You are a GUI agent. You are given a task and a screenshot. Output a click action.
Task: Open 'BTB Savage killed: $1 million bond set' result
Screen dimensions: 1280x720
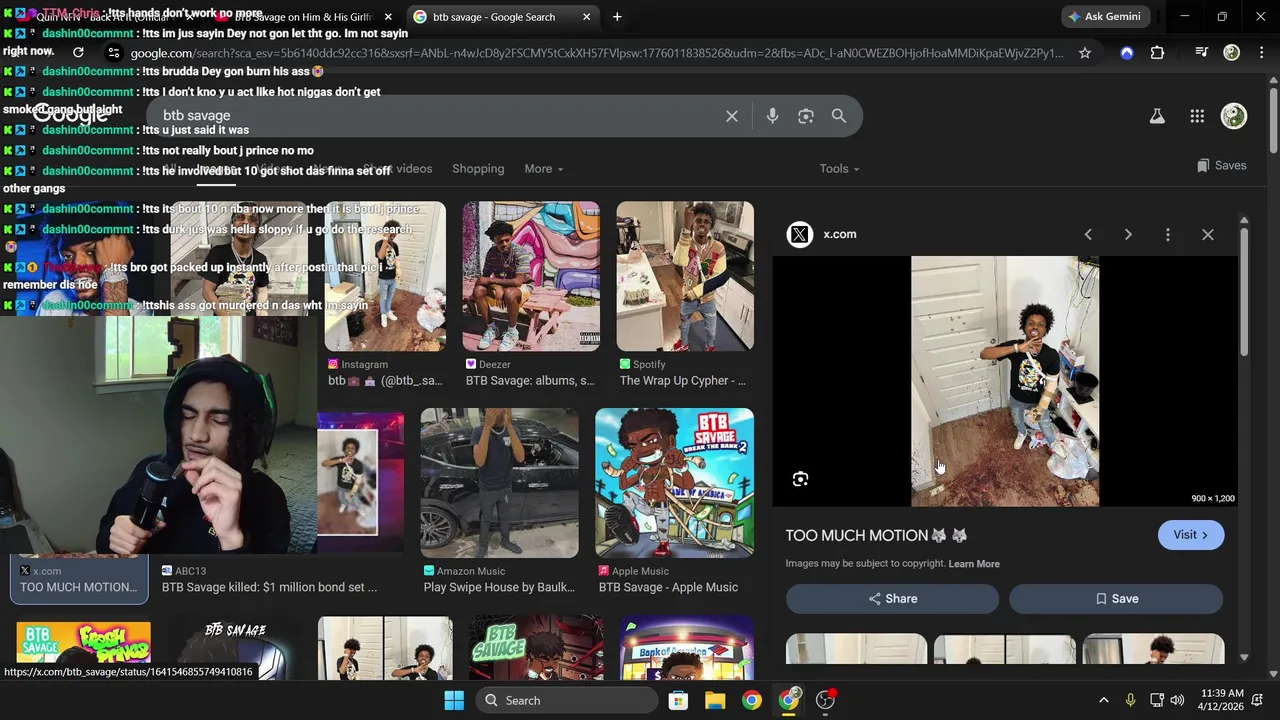(270, 588)
